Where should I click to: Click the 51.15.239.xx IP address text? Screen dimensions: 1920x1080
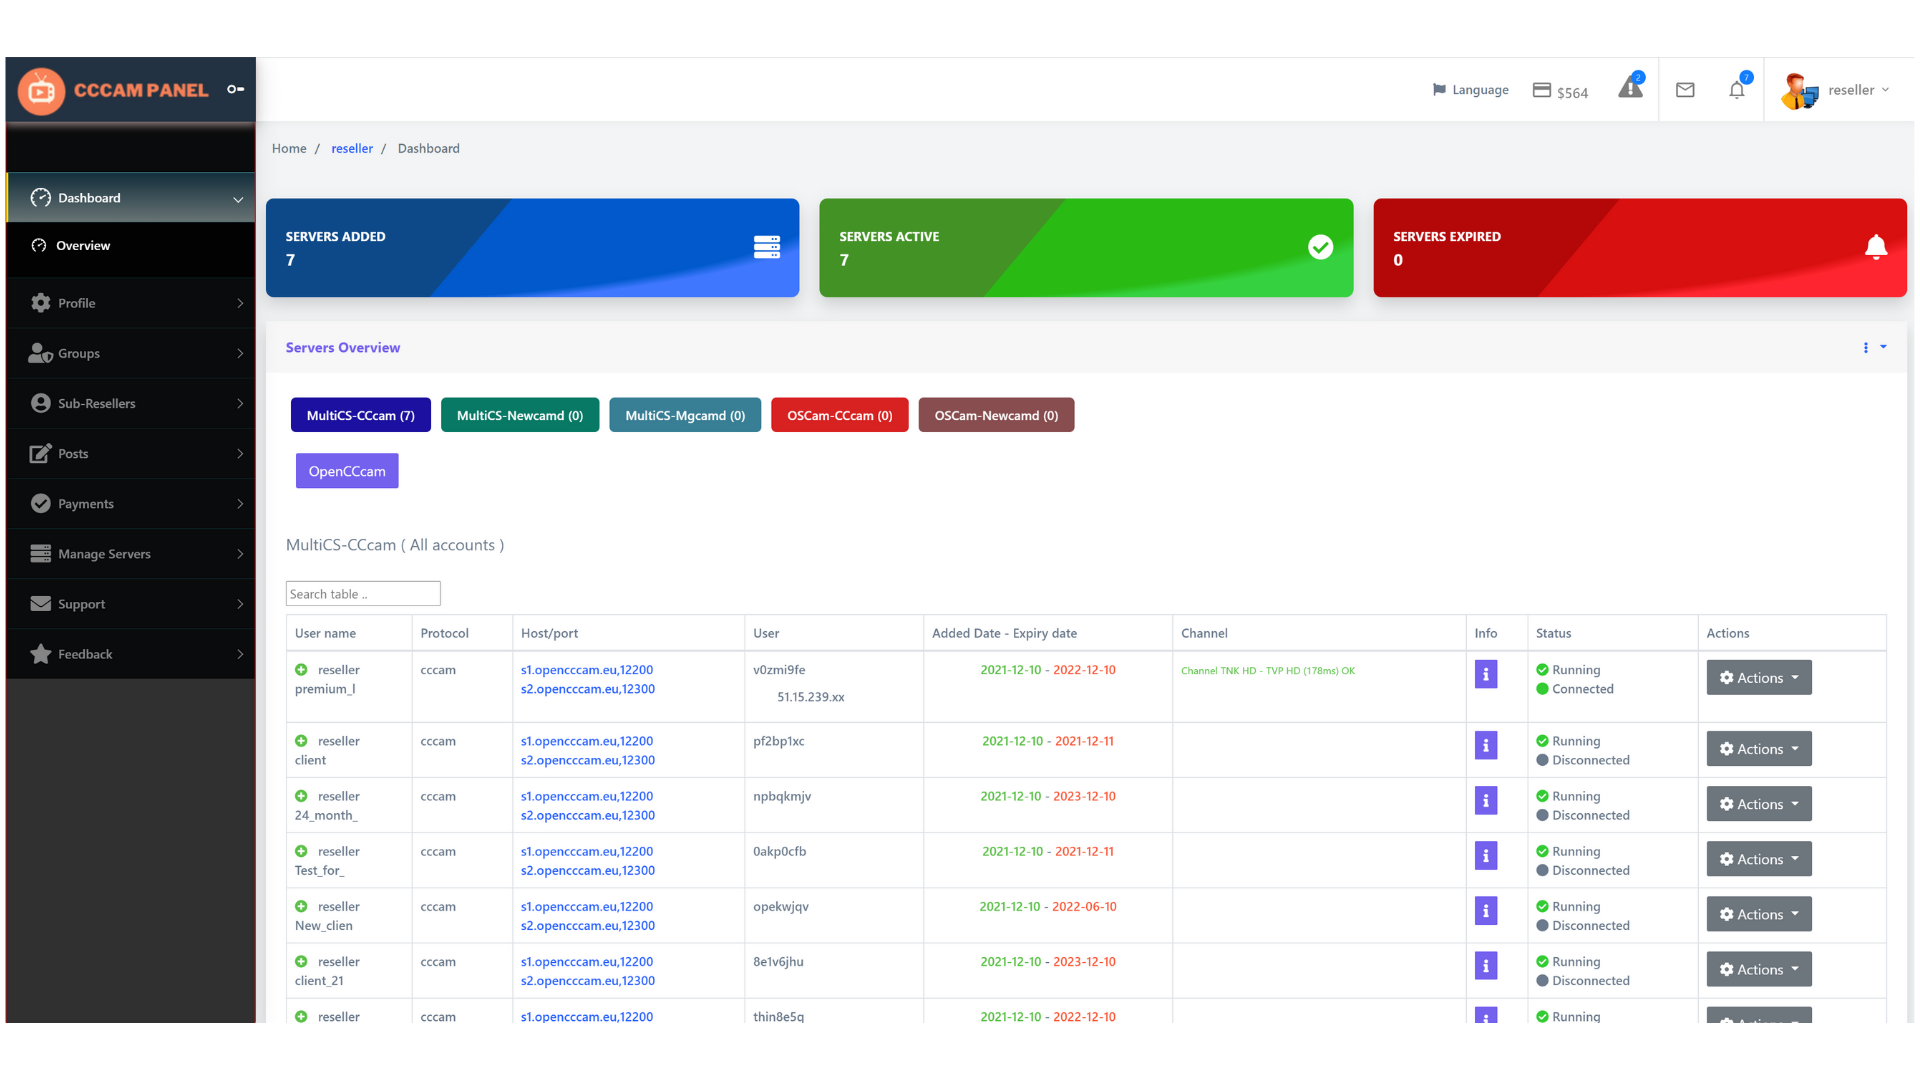810,697
